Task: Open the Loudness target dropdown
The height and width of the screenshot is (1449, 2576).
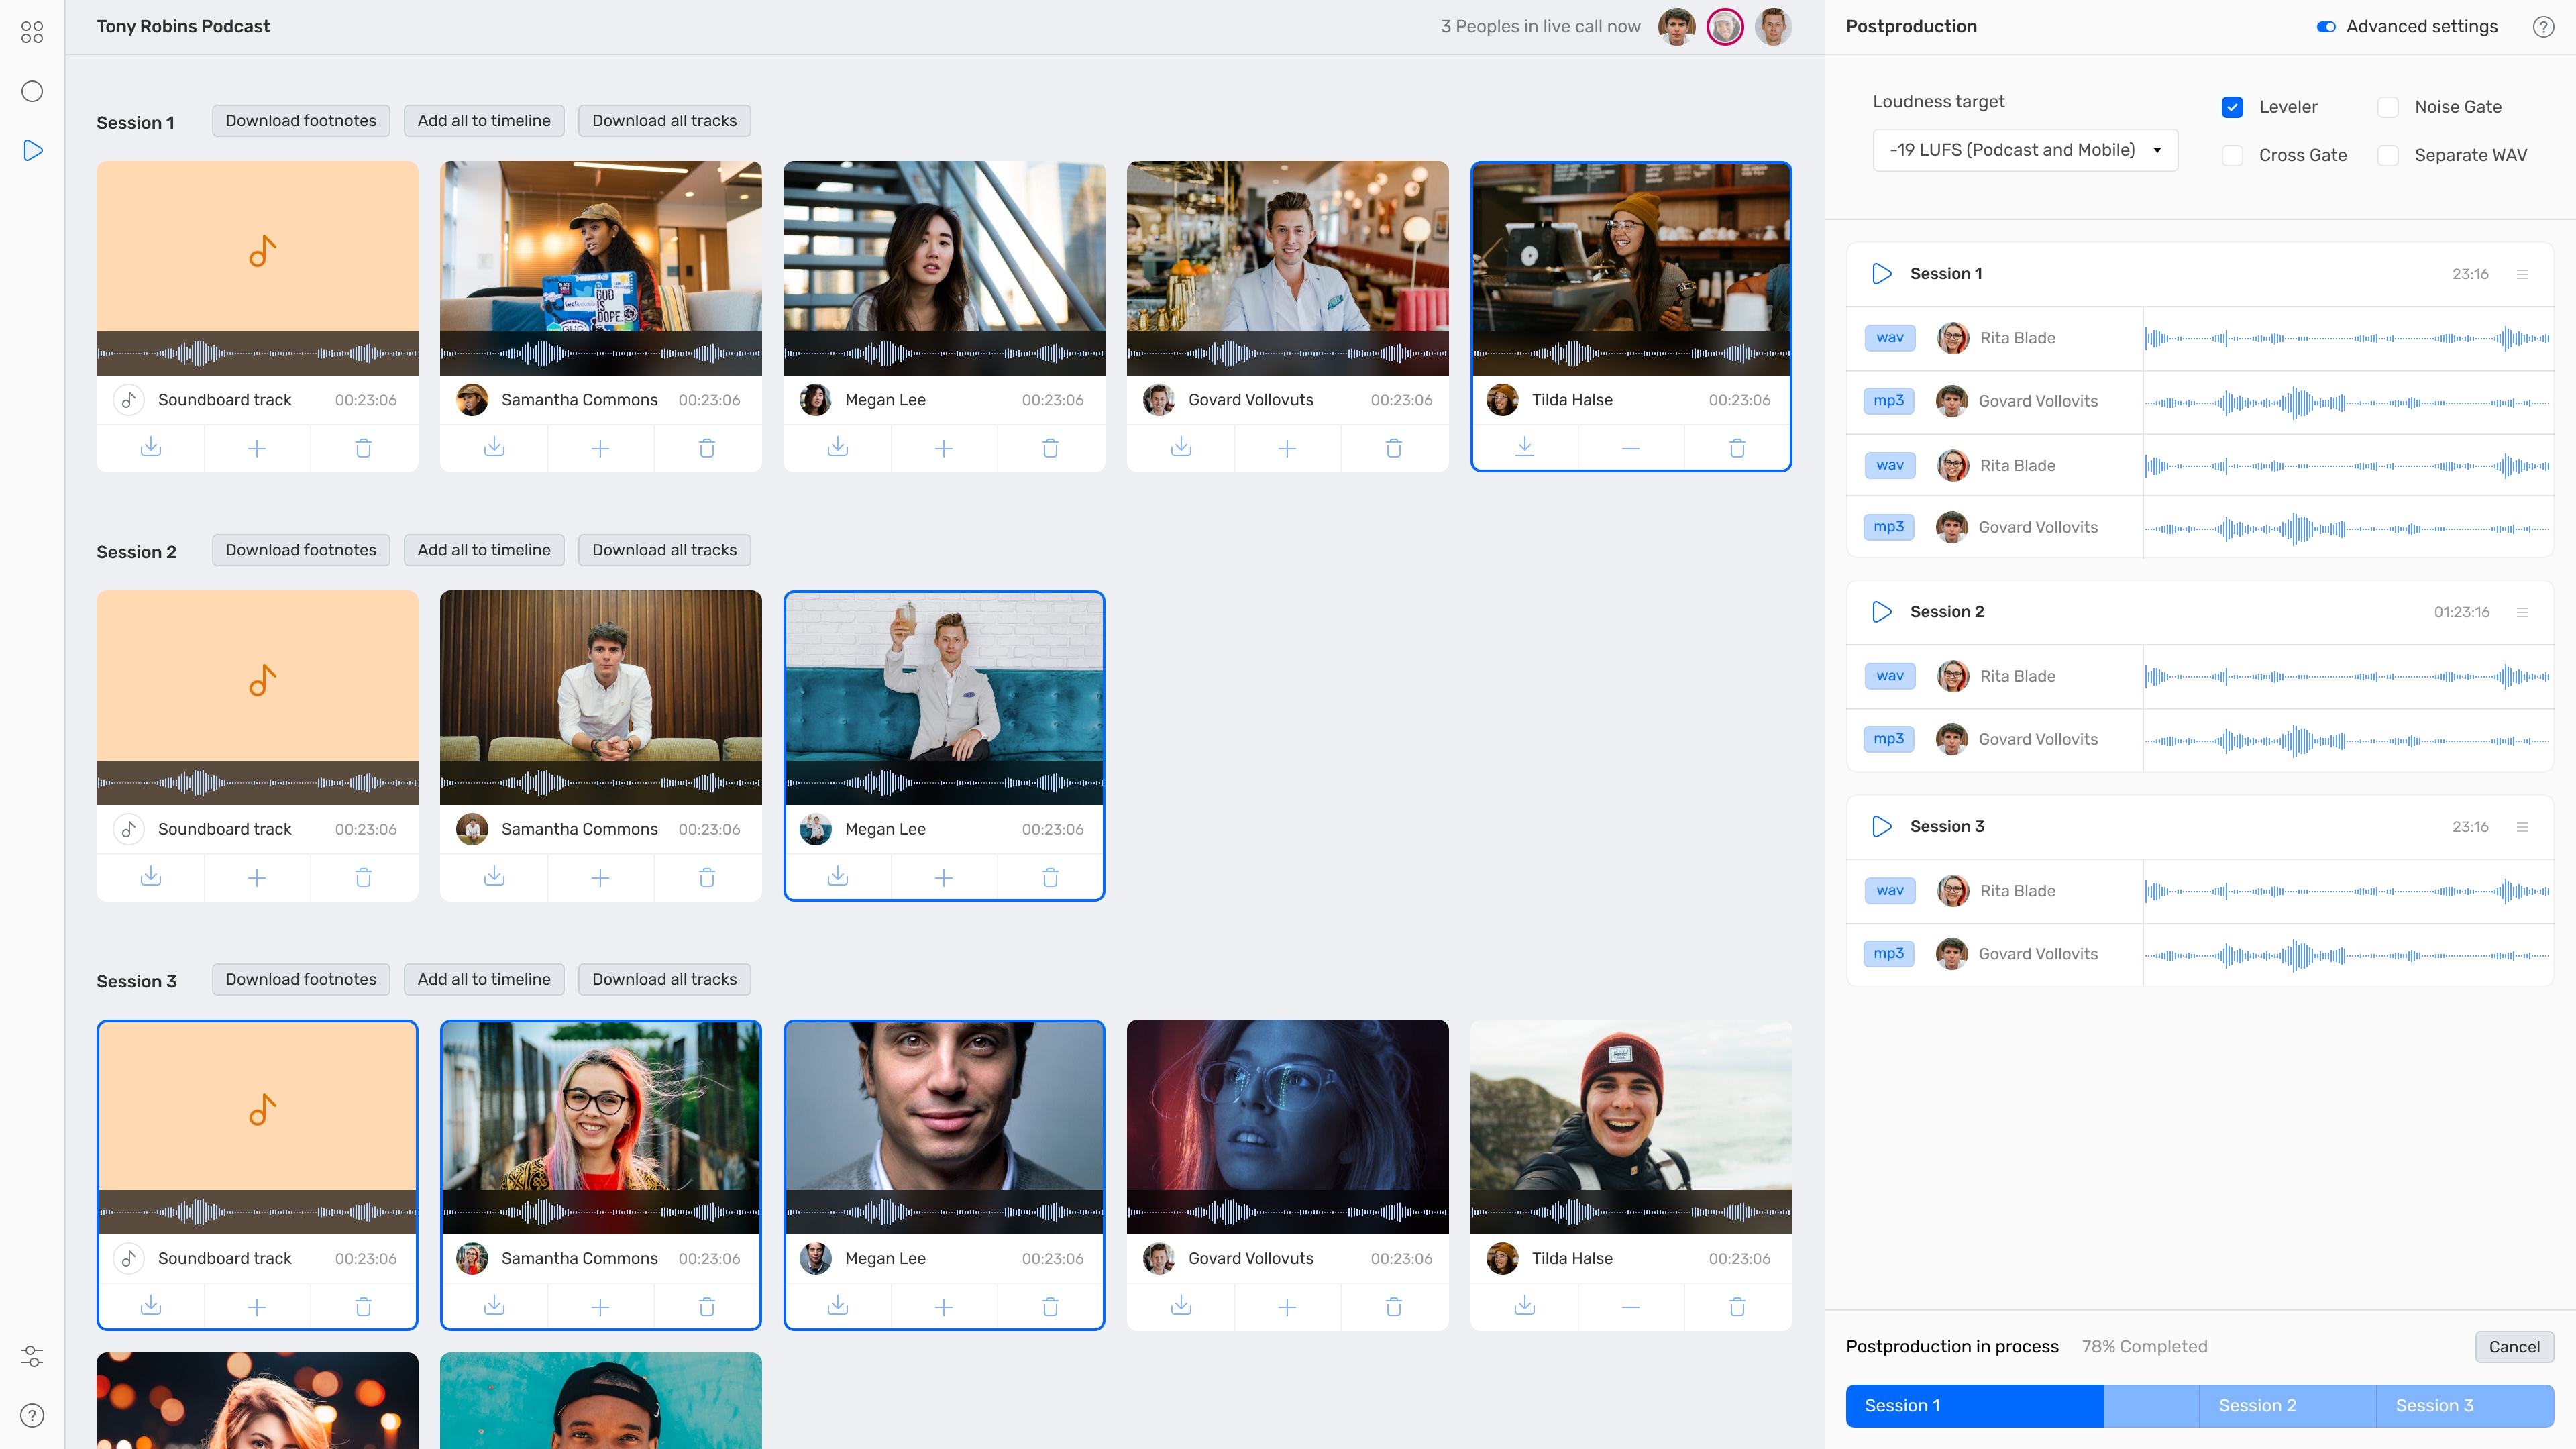Action: [x=2024, y=150]
